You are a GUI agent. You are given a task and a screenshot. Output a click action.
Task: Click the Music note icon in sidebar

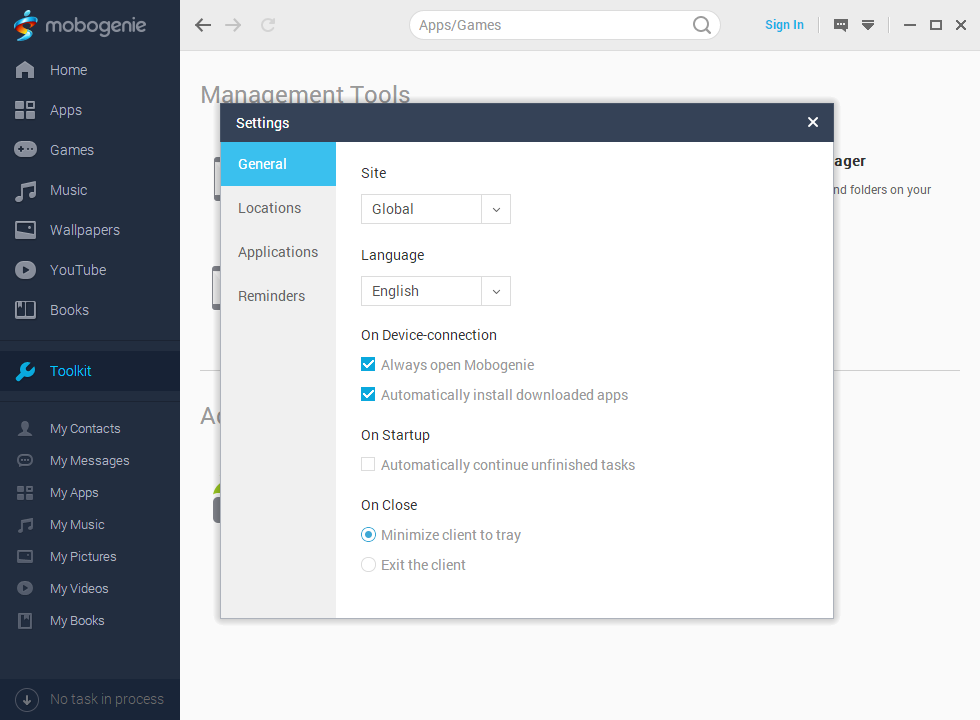[25, 190]
